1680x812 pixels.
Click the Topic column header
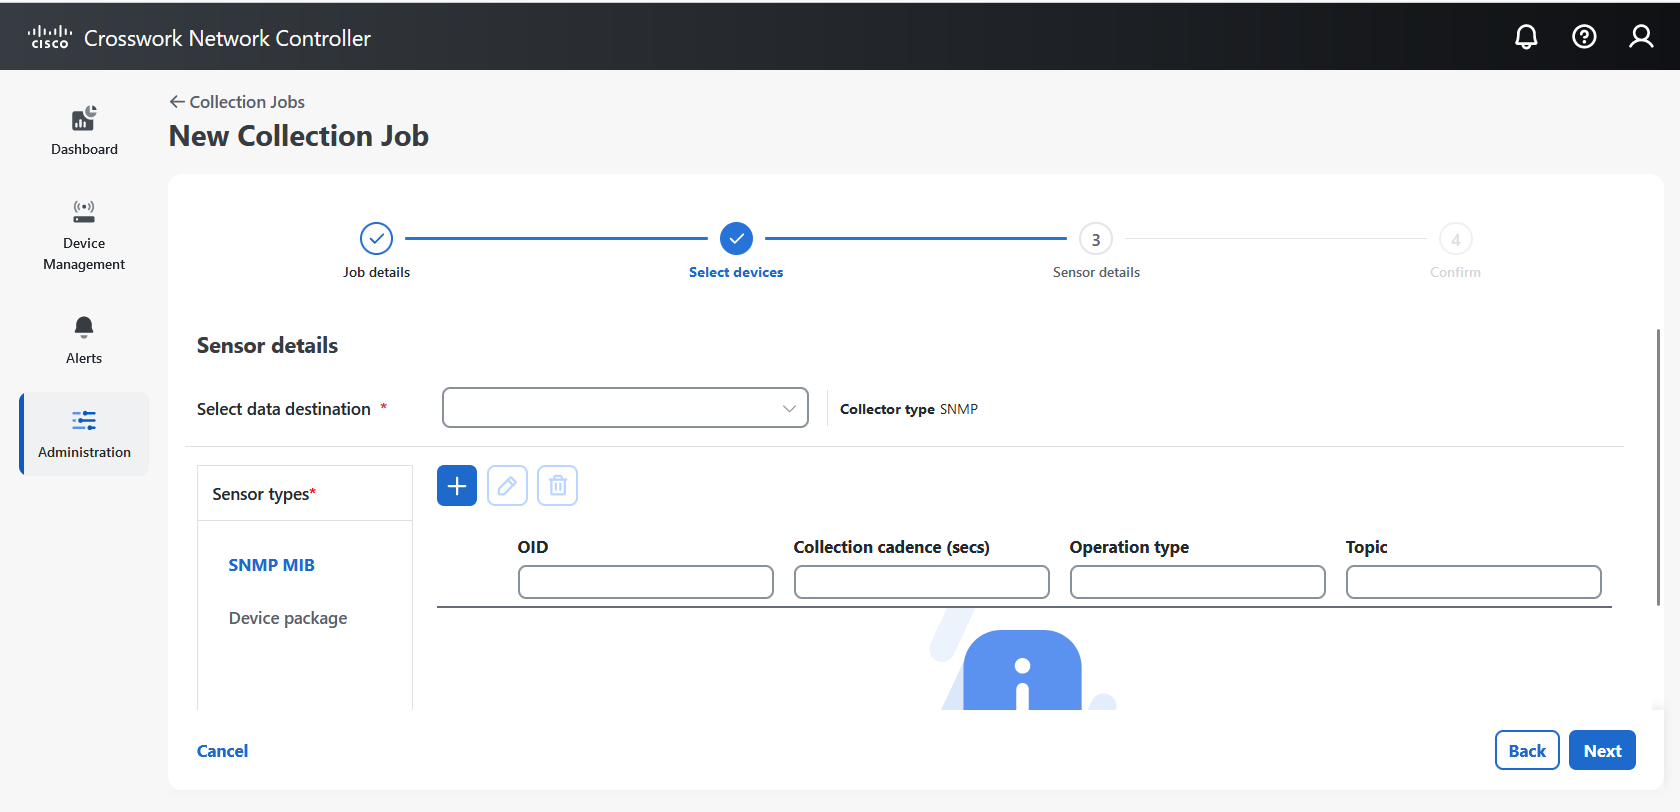point(1366,547)
